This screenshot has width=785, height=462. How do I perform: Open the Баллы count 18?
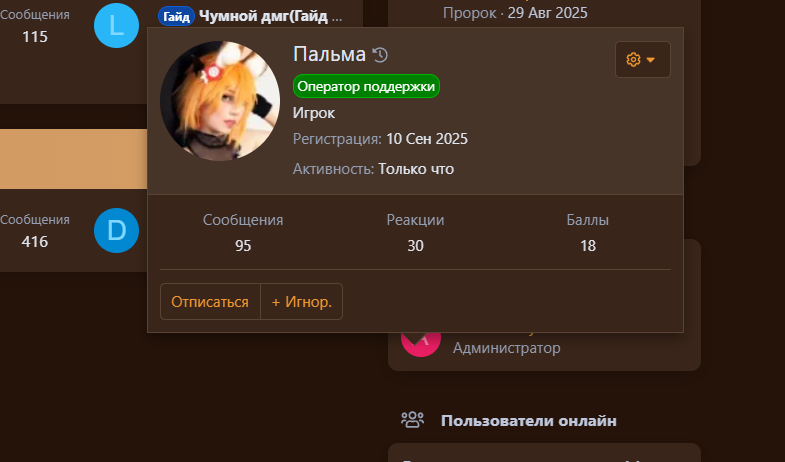(x=588, y=246)
